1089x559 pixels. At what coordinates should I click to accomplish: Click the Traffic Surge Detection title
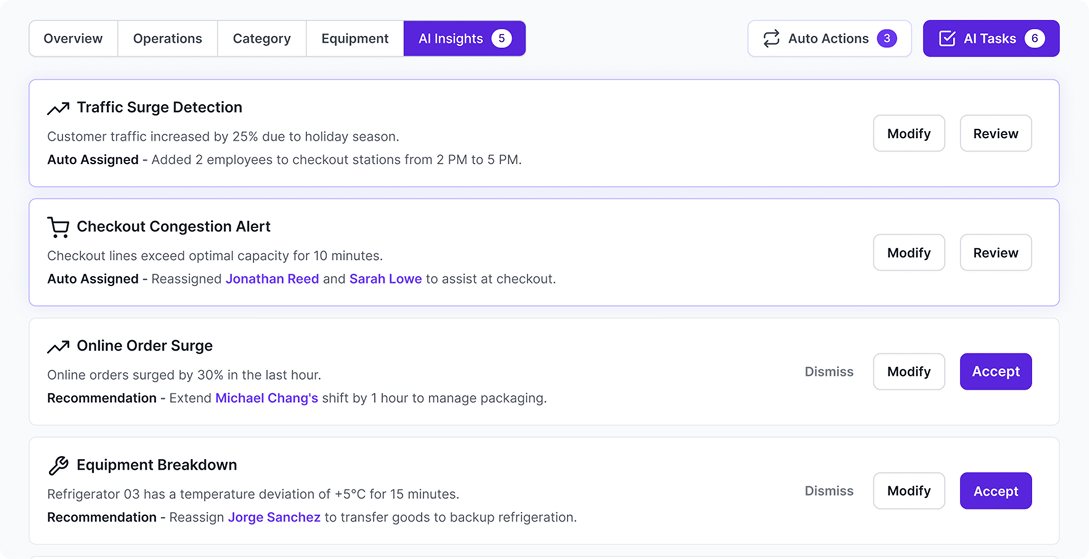click(160, 108)
